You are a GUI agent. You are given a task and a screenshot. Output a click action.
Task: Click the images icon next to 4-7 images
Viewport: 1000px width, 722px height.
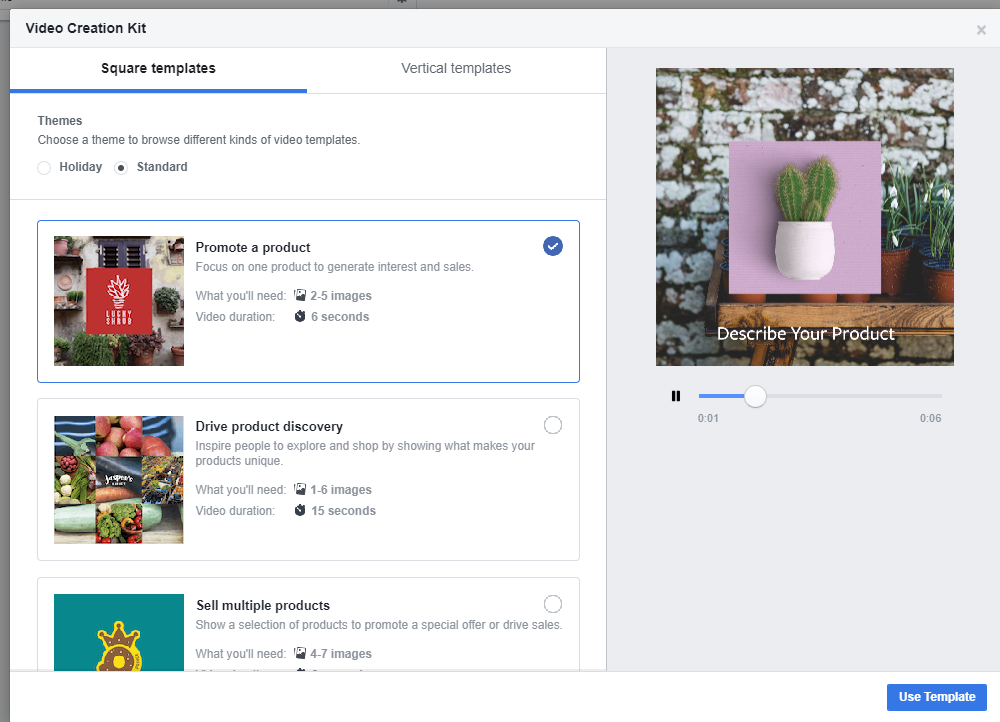(300, 654)
